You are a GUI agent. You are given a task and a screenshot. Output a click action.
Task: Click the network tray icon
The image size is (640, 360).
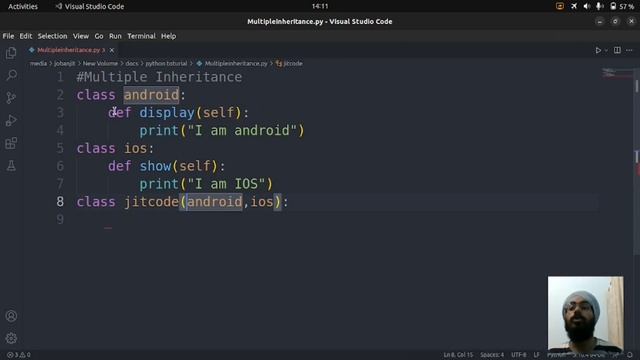coord(574,6)
